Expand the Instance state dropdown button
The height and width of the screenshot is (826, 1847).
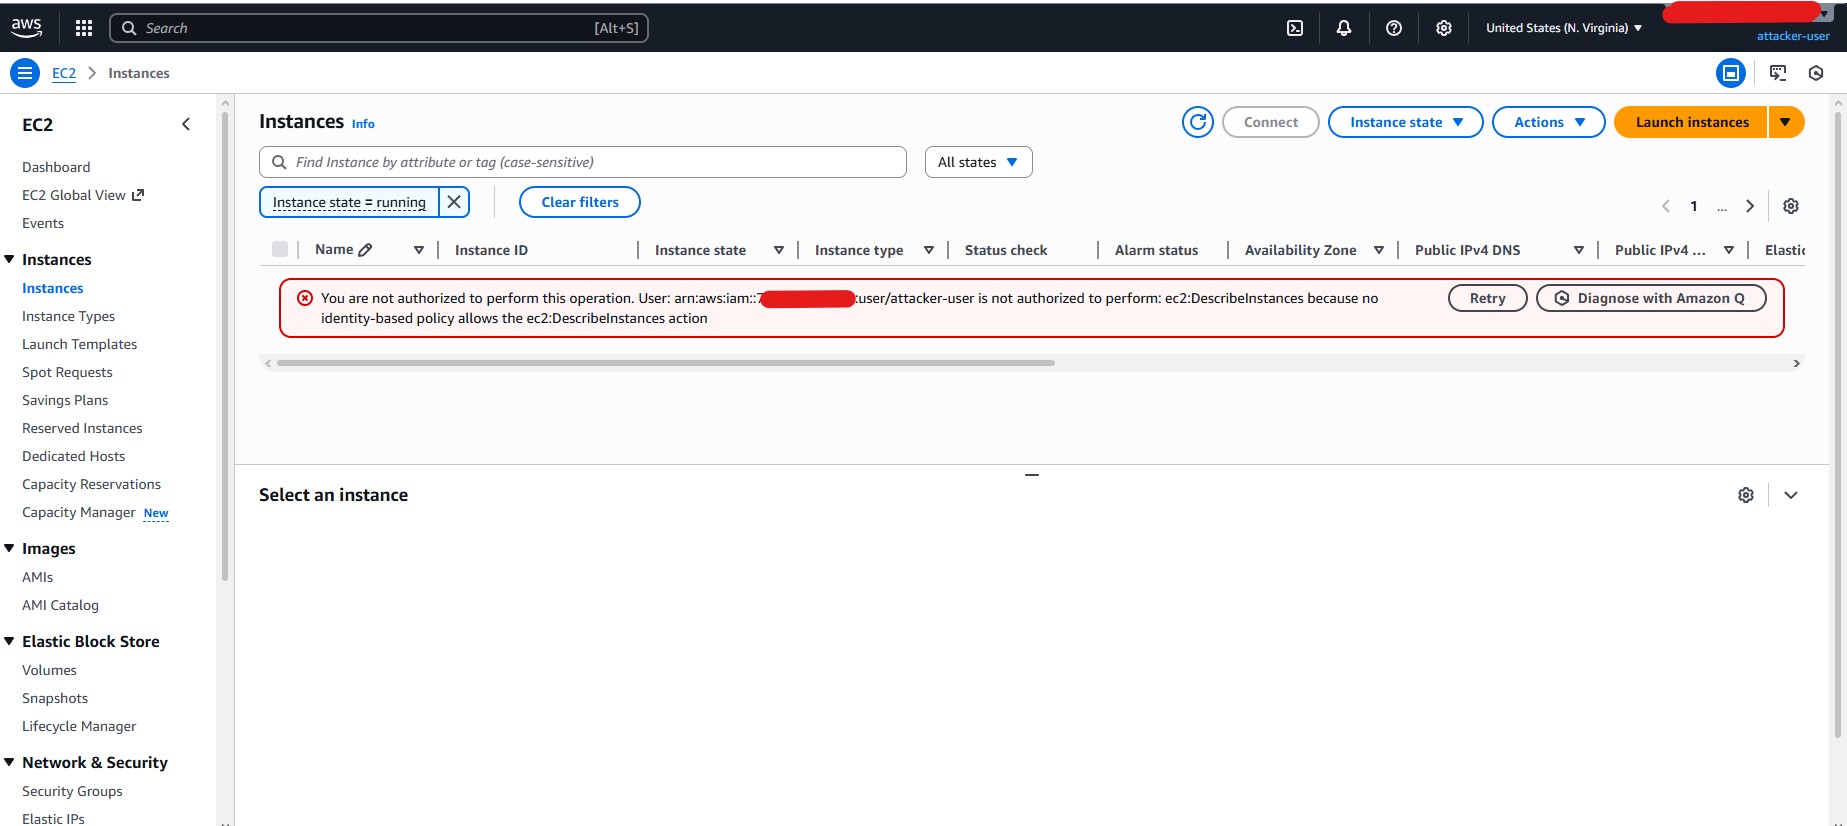pyautogui.click(x=1405, y=122)
